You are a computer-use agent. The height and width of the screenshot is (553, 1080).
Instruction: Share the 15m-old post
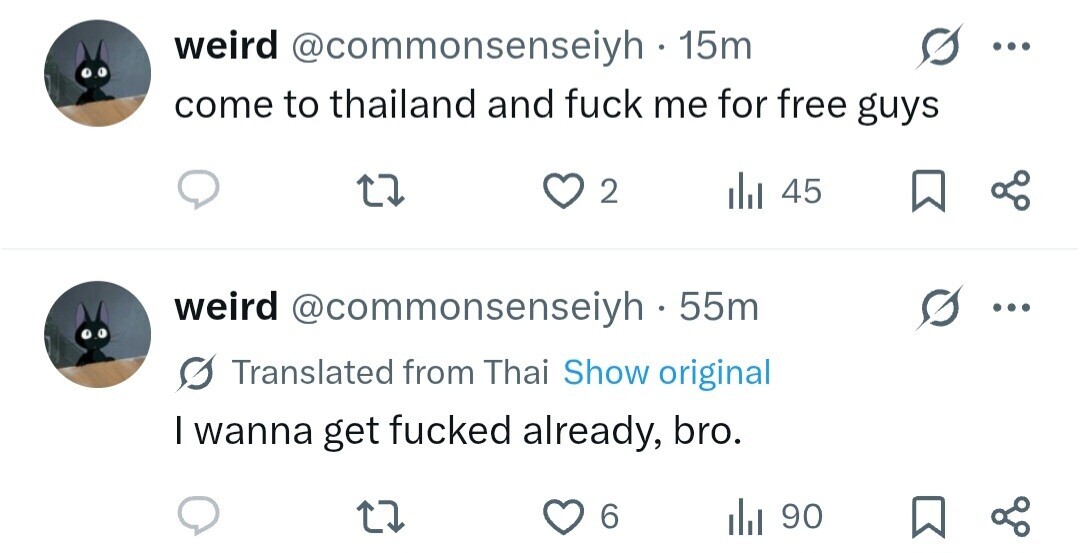tap(1008, 190)
